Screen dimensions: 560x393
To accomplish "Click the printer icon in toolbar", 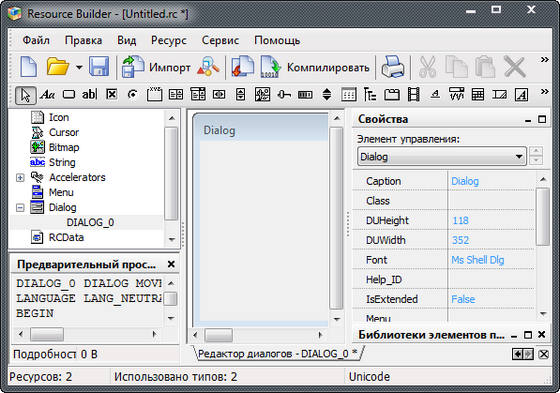I will point(393,67).
